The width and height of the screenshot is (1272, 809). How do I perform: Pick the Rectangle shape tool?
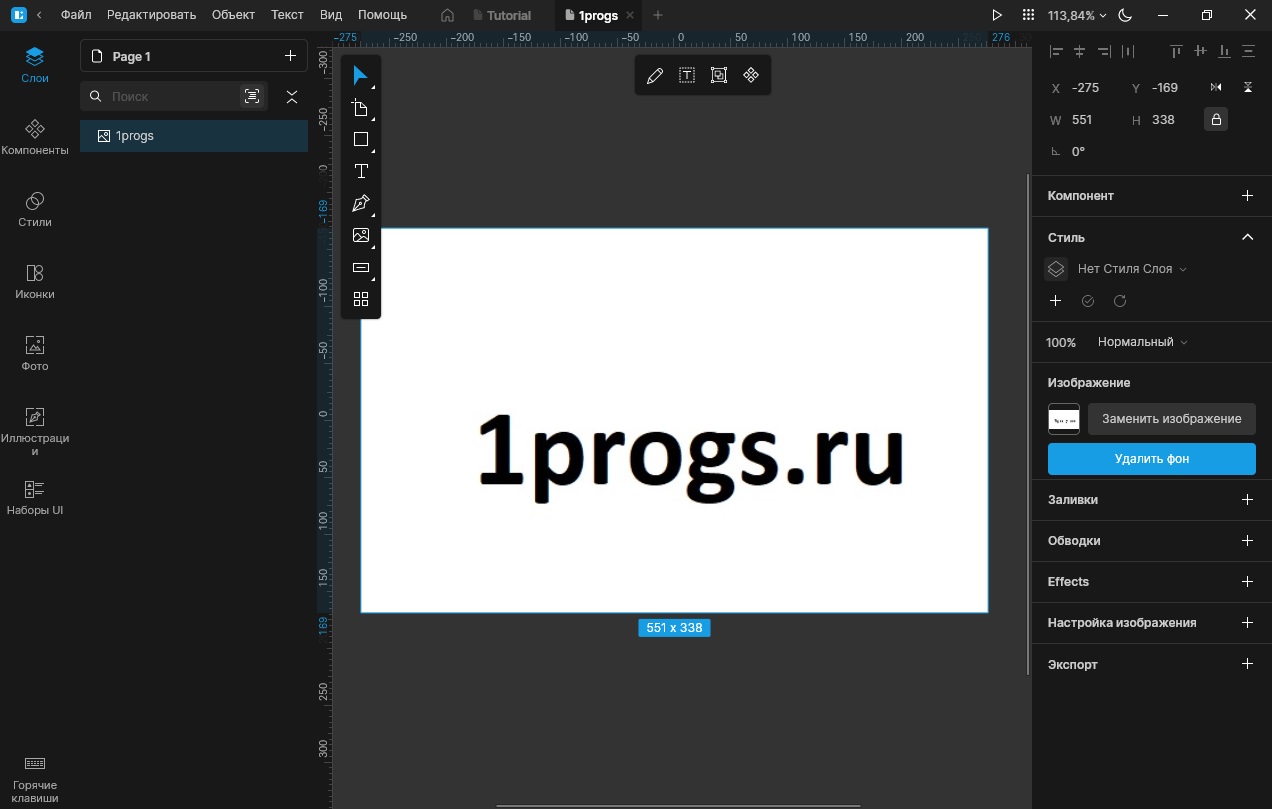point(361,140)
